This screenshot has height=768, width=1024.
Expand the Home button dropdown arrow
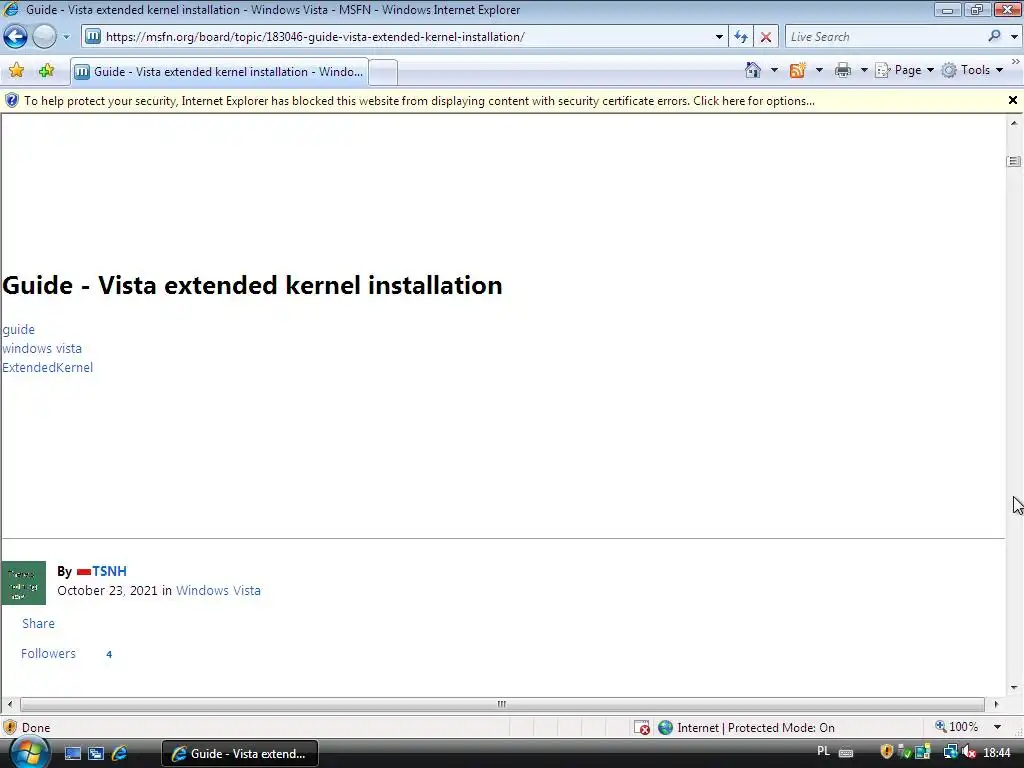[774, 70]
